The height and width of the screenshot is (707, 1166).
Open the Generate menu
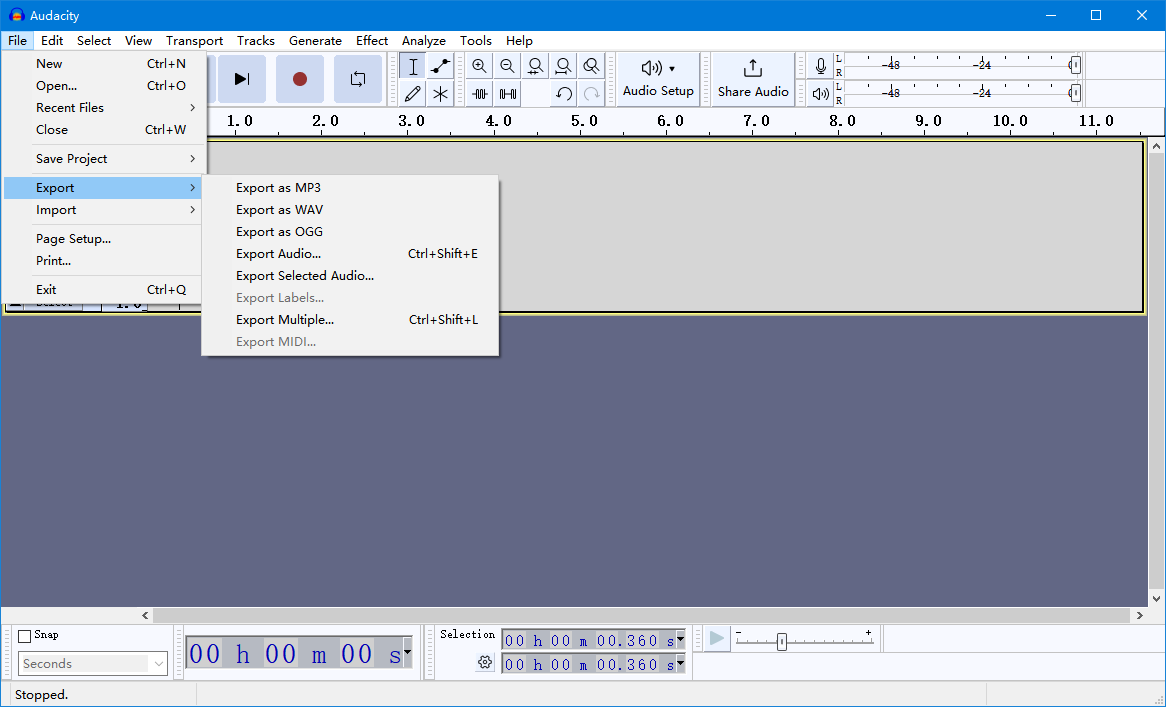[315, 41]
